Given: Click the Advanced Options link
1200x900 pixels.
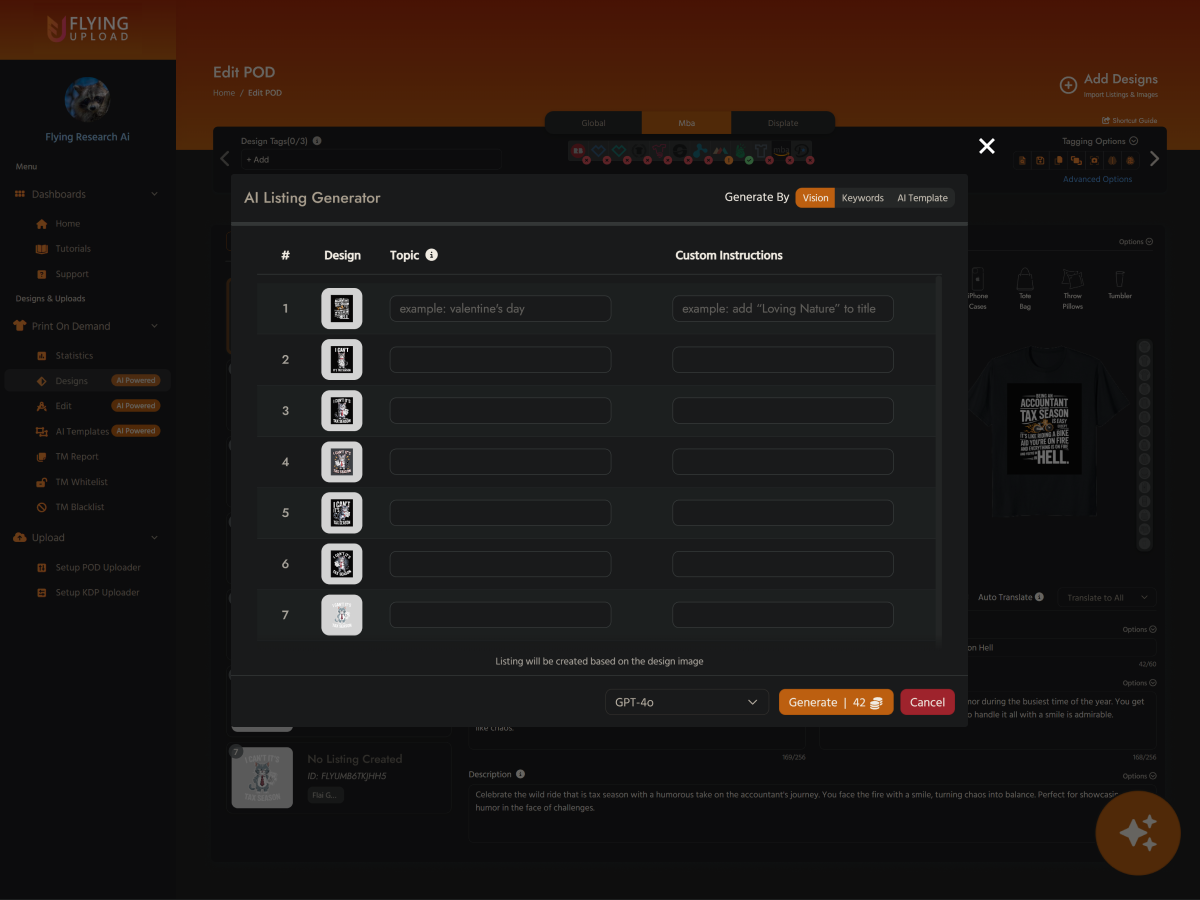Looking at the screenshot, I should tap(1097, 179).
